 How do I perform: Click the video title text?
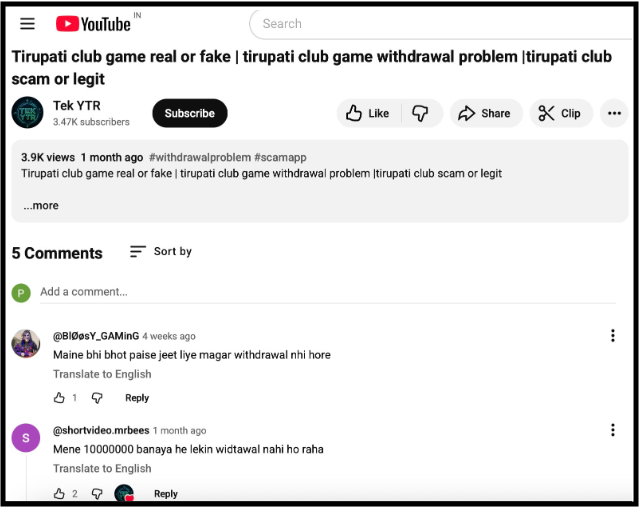[312, 68]
